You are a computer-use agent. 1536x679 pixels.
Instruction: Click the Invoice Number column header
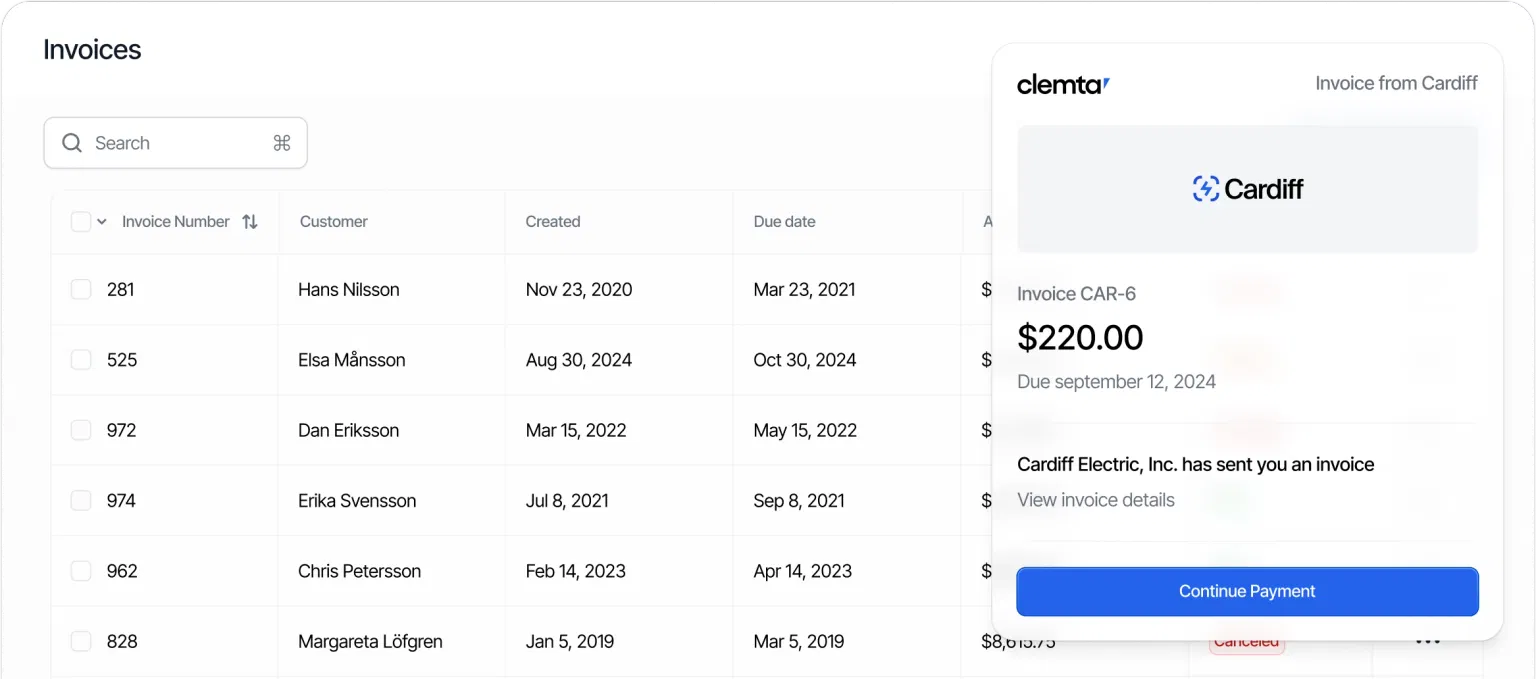click(176, 222)
